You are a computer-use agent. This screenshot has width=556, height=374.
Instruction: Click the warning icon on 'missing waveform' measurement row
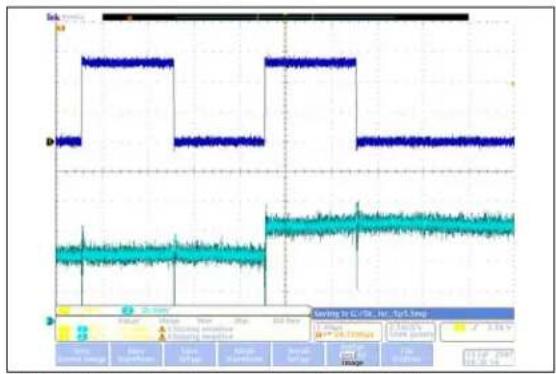[162, 329]
